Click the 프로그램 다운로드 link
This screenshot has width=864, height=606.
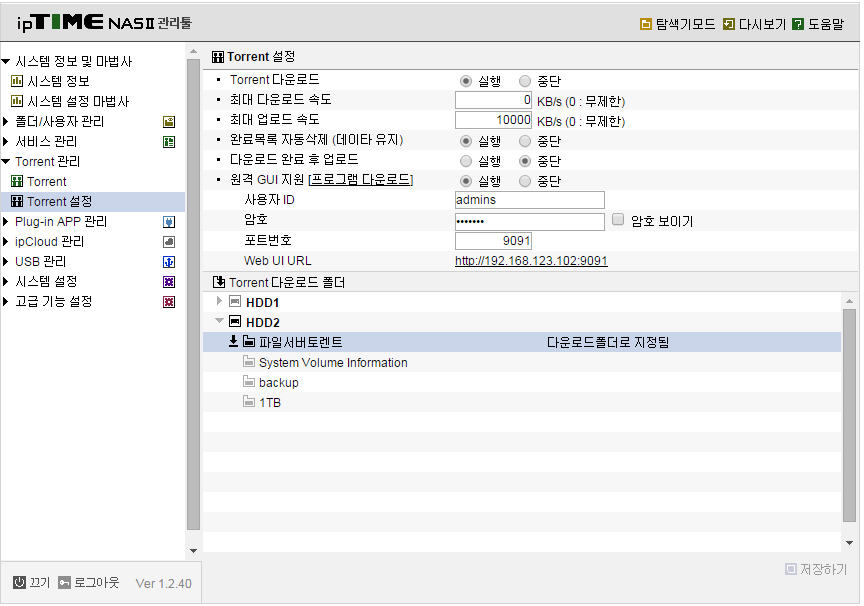[x=361, y=180]
